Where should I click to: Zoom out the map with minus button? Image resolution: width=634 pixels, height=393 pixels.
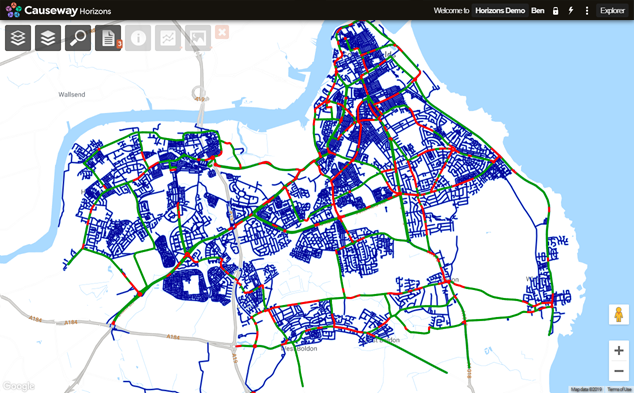tap(619, 371)
